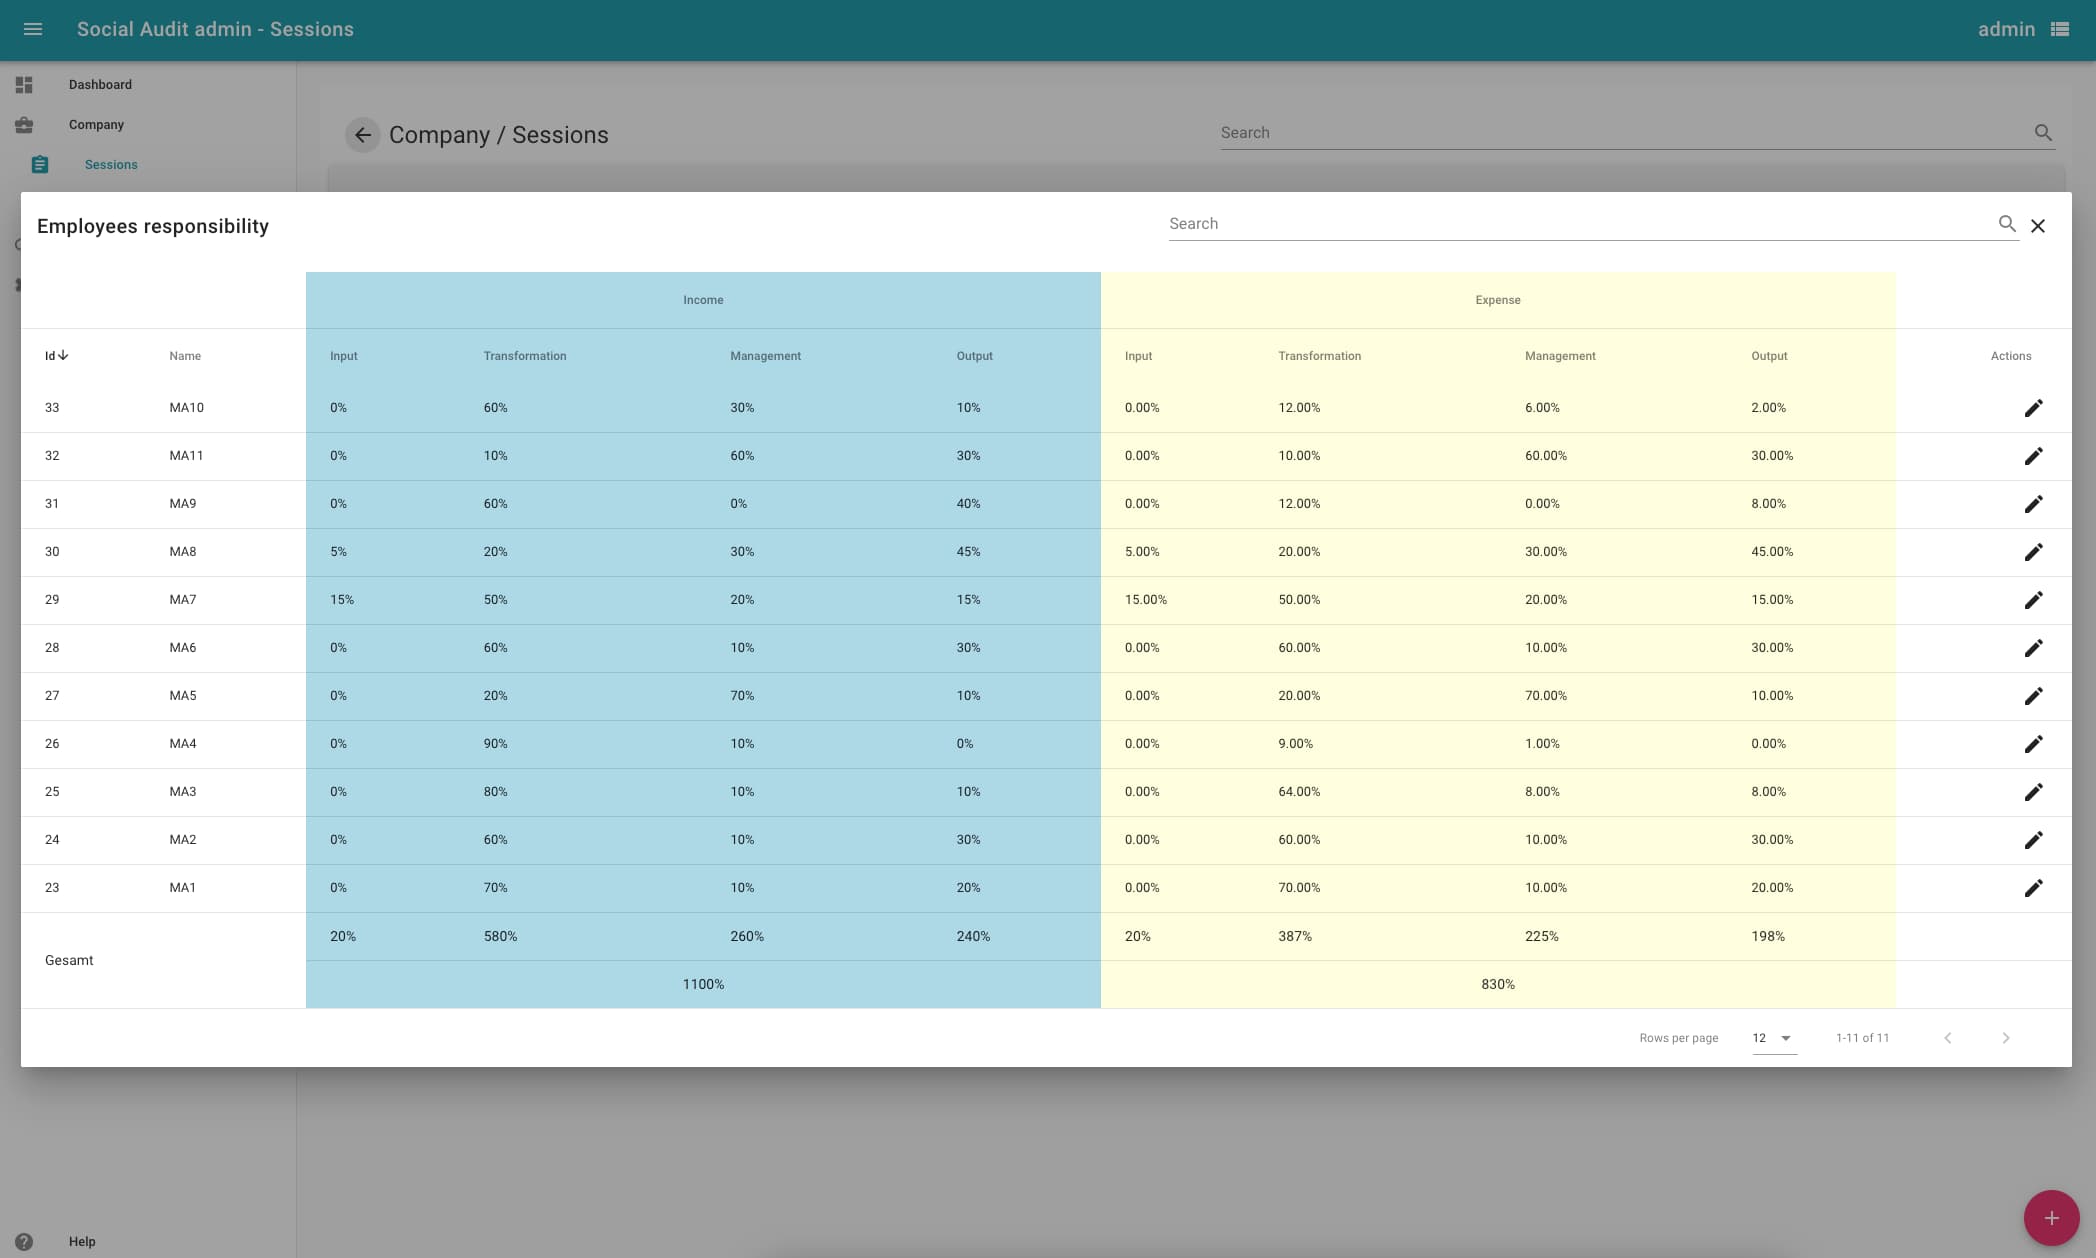Edit the MA7 row using pencil

[x=2033, y=600]
